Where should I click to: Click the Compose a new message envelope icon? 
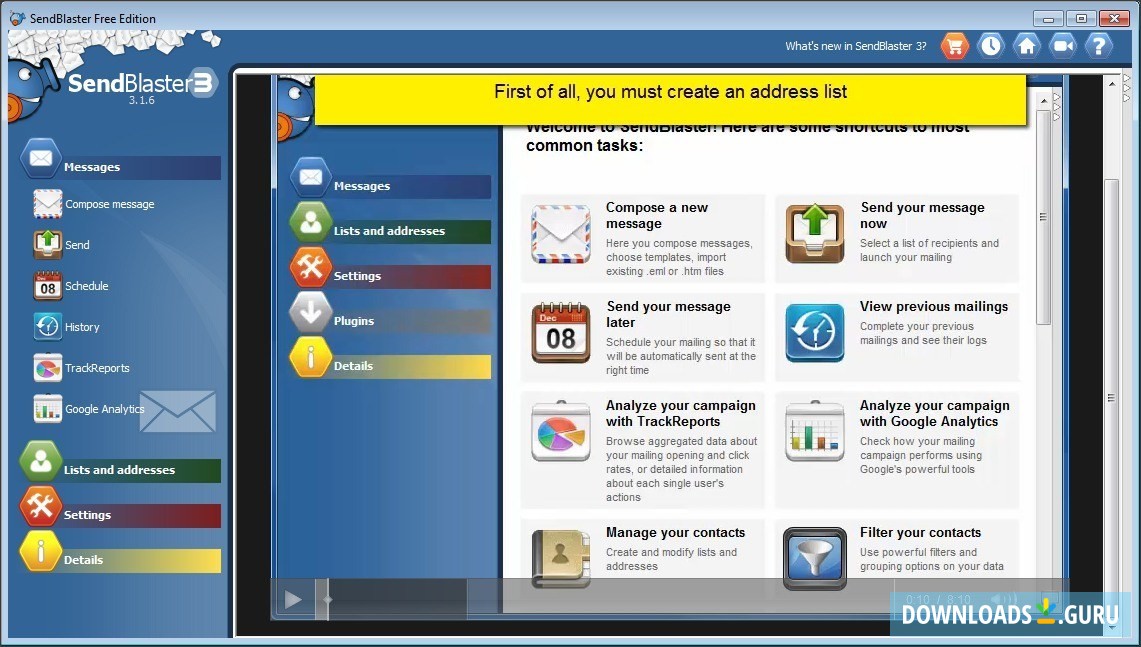[x=560, y=234]
